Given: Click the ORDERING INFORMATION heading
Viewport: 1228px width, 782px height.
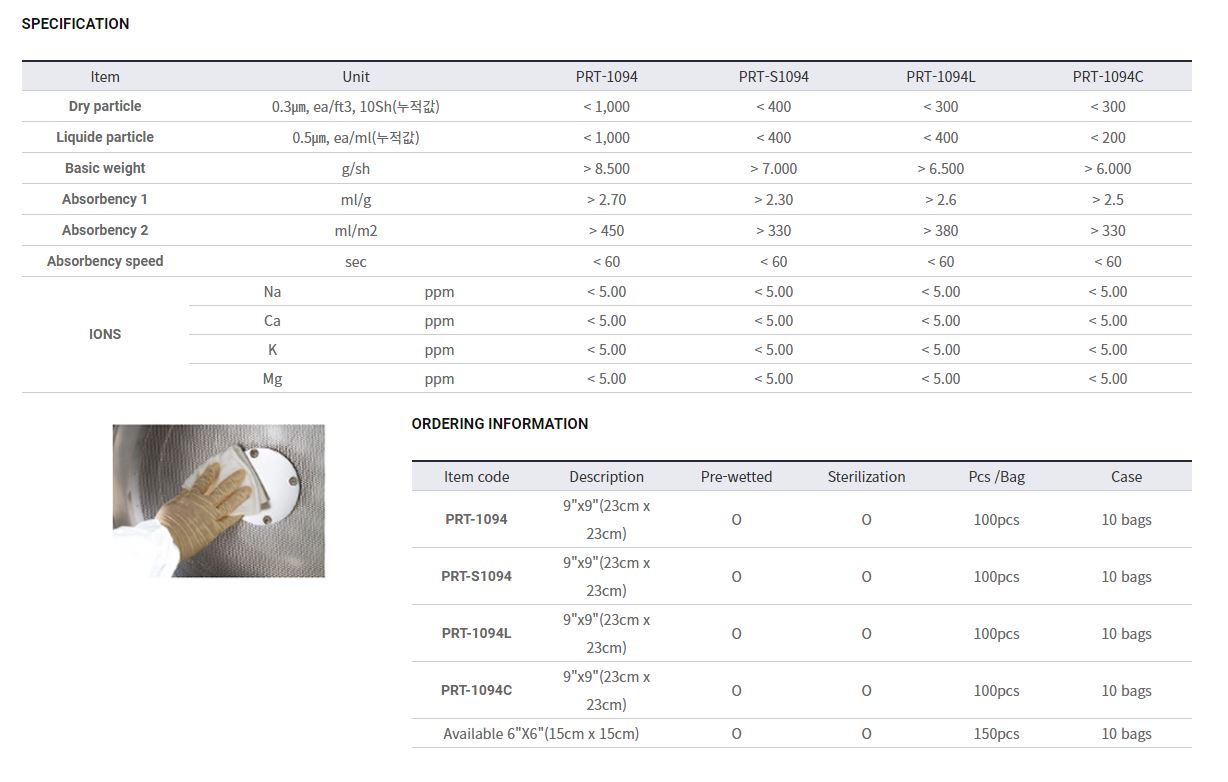Looking at the screenshot, I should pos(499,424).
